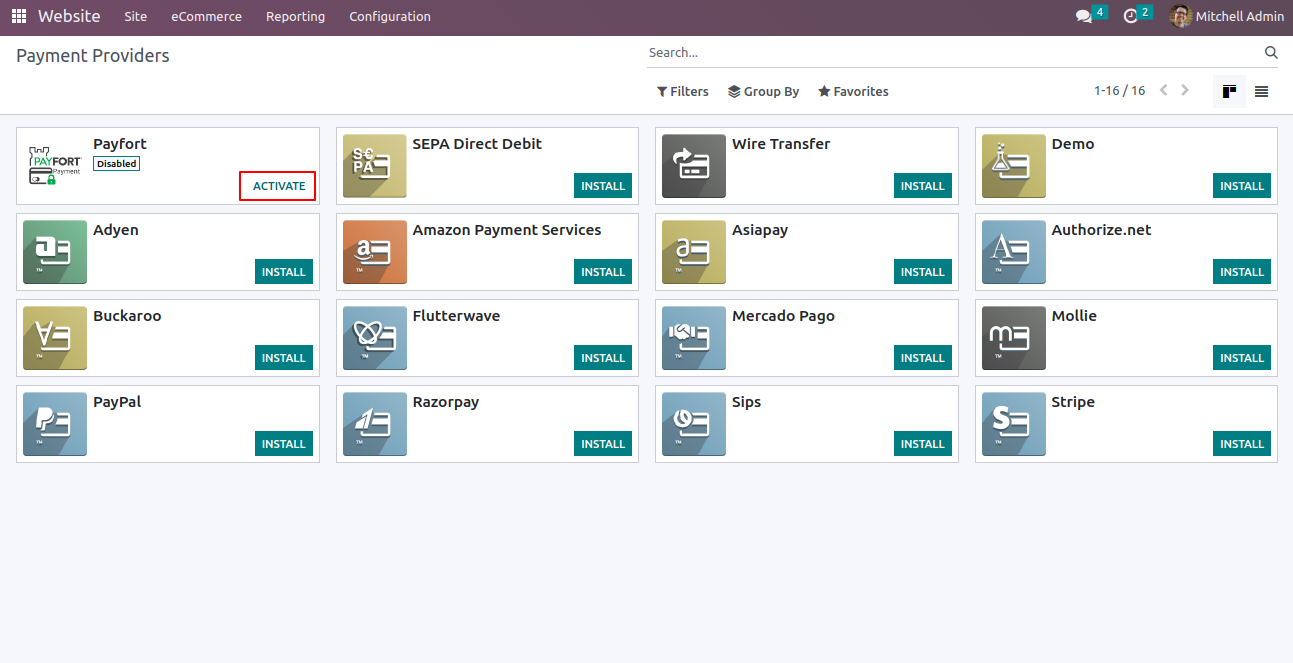Click the Wire Transfer icon
This screenshot has height=663, width=1293.
(694, 166)
